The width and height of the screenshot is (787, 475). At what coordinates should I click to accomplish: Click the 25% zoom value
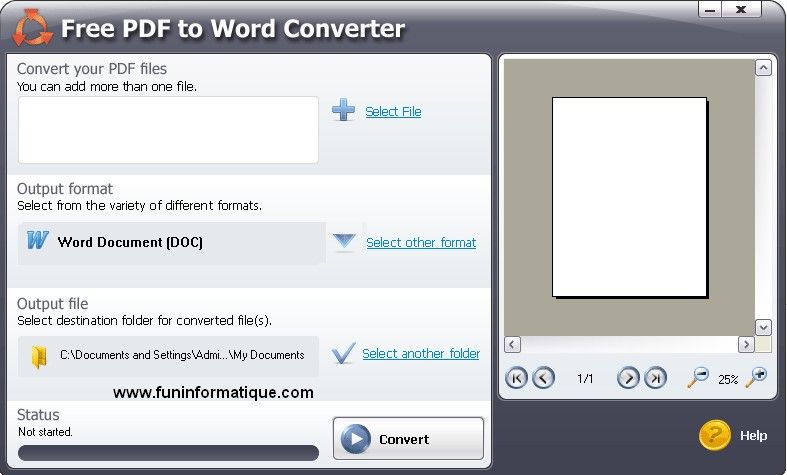pyautogui.click(x=728, y=379)
